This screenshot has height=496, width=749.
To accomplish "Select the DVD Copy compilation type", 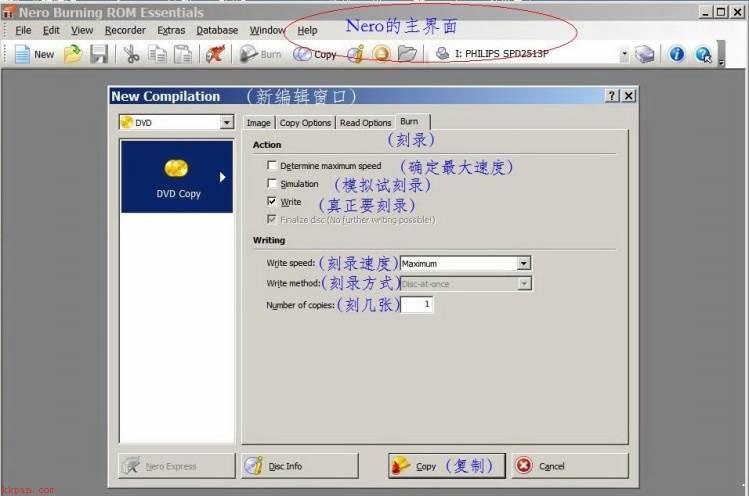I will [x=177, y=177].
